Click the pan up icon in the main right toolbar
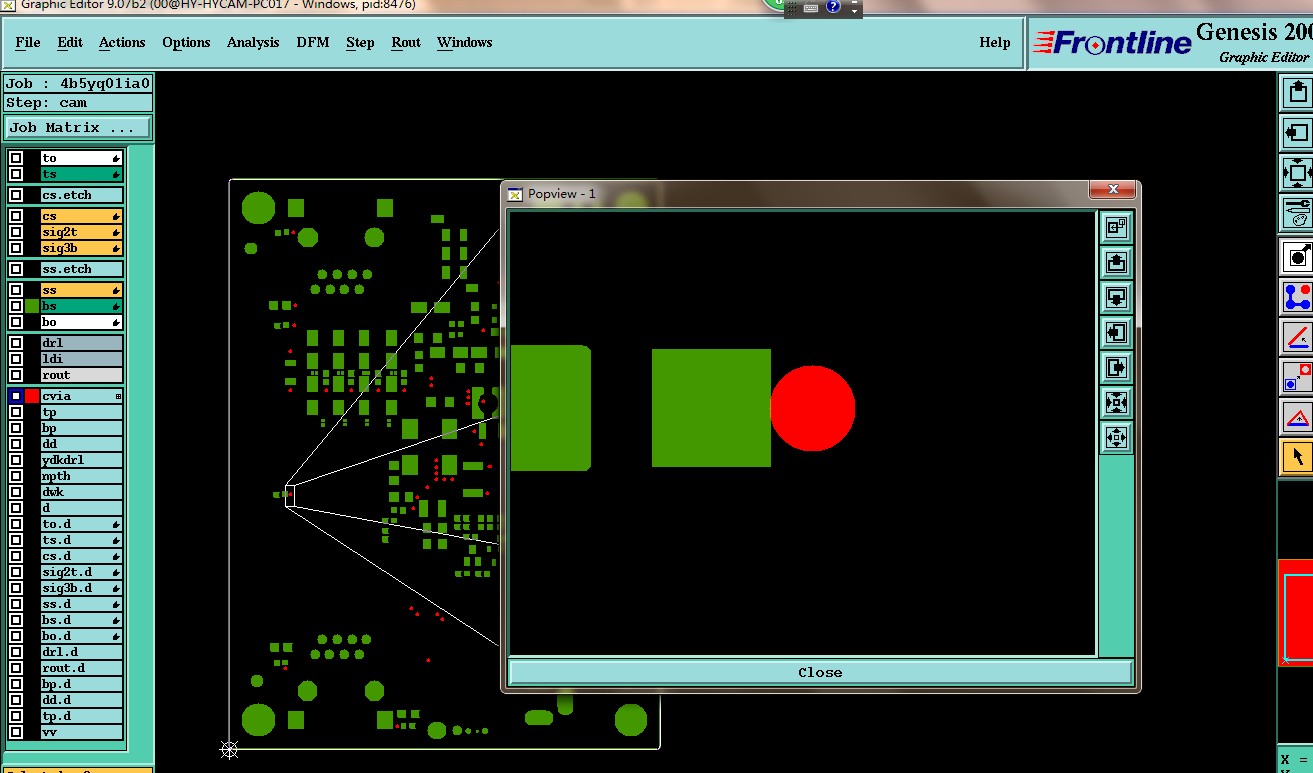Viewport: 1313px width, 773px height. pos(1298,93)
